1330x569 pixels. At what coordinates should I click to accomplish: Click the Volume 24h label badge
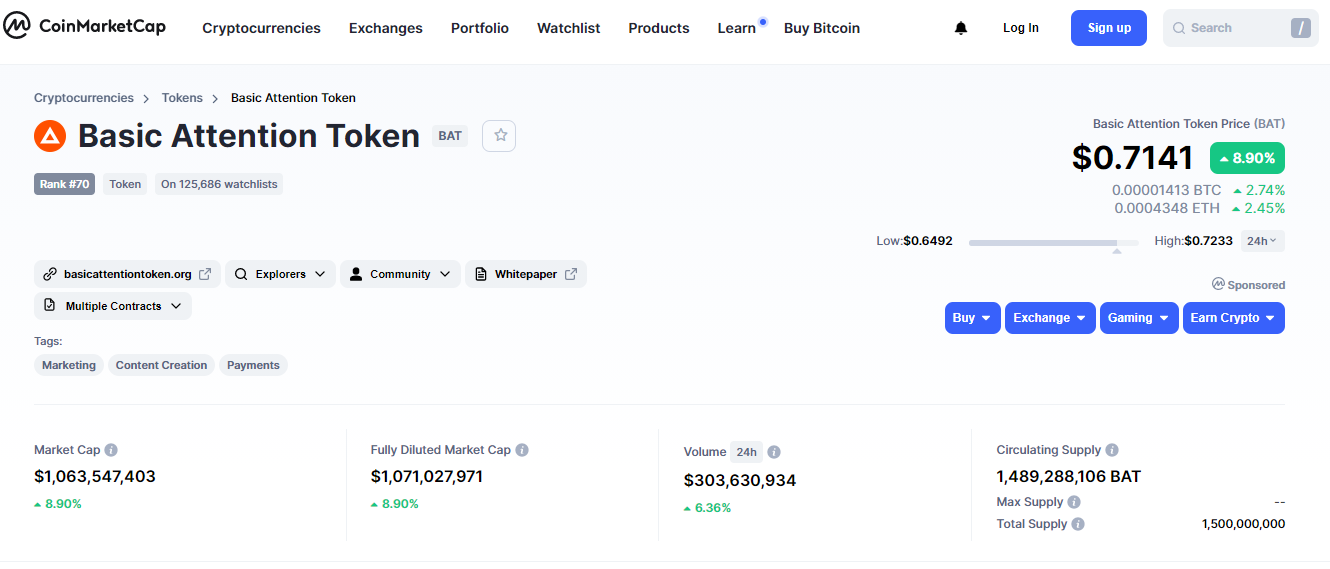[x=746, y=452]
